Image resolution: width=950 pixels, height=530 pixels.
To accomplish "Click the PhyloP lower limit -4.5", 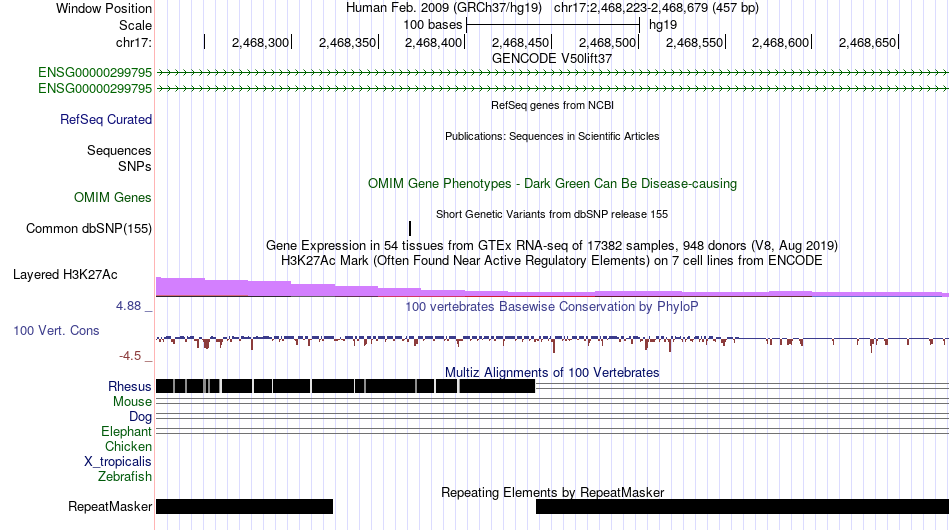I will 130,356.
